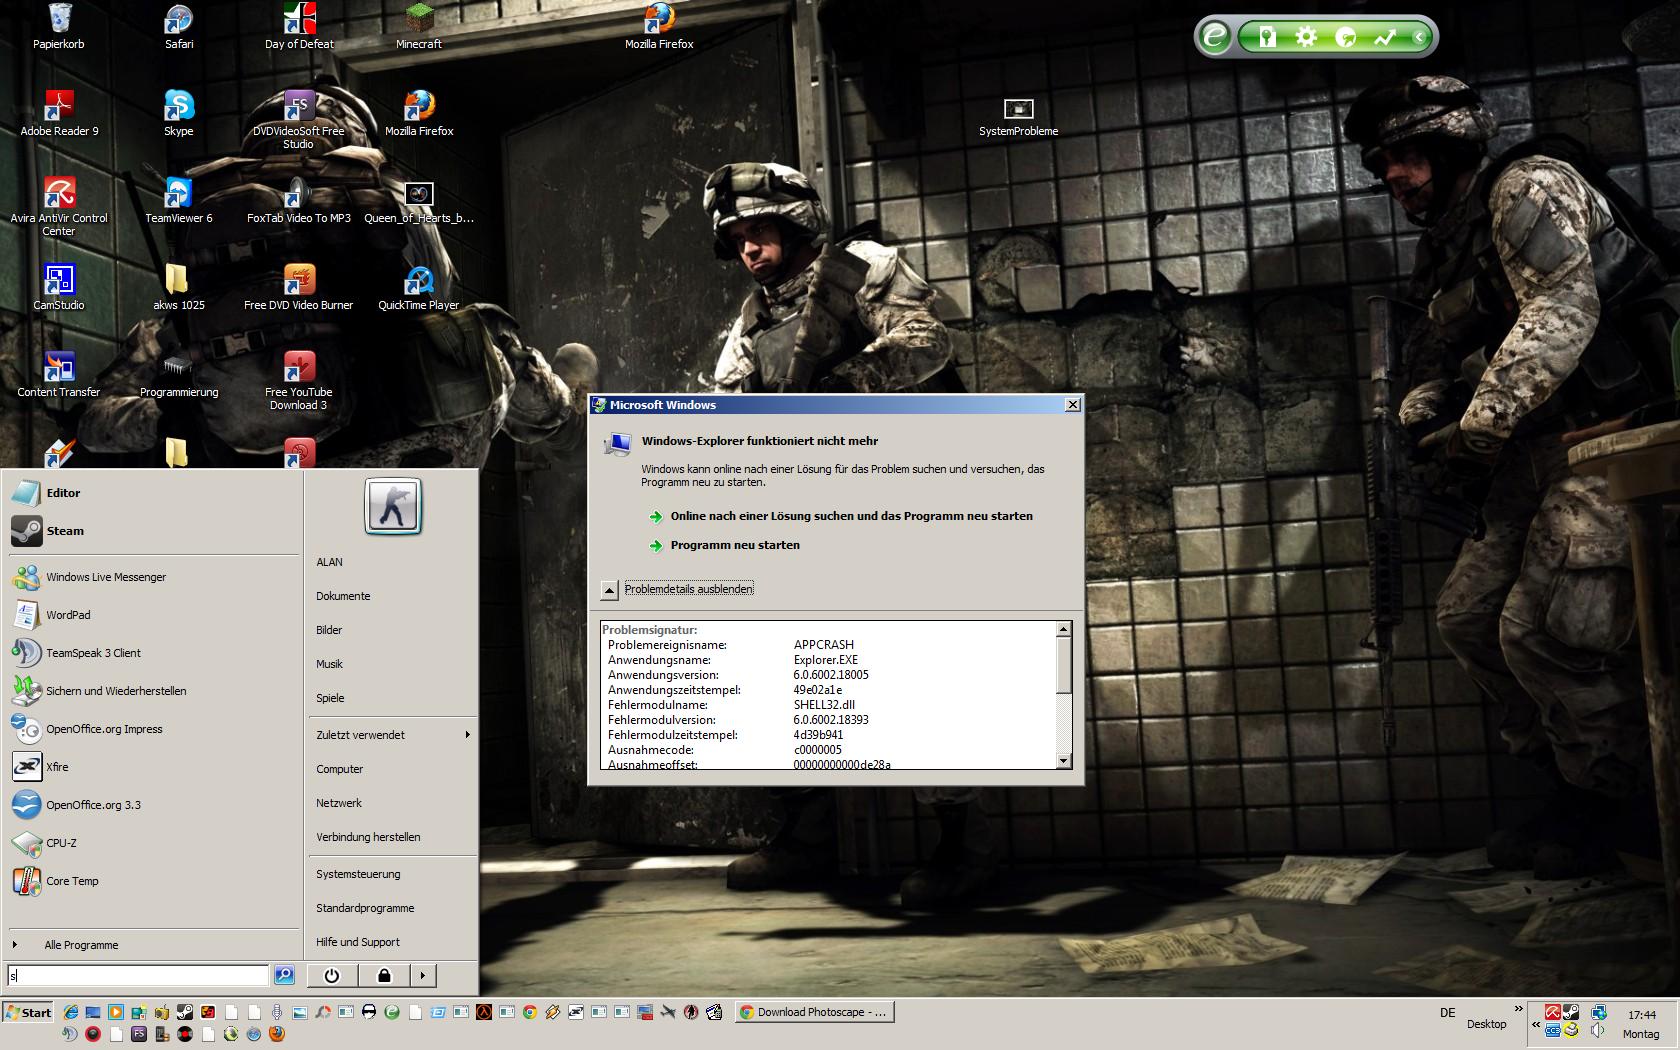Open Sichern und Wiederherstellen in Start menu
The height and width of the screenshot is (1050, 1680).
154,691
